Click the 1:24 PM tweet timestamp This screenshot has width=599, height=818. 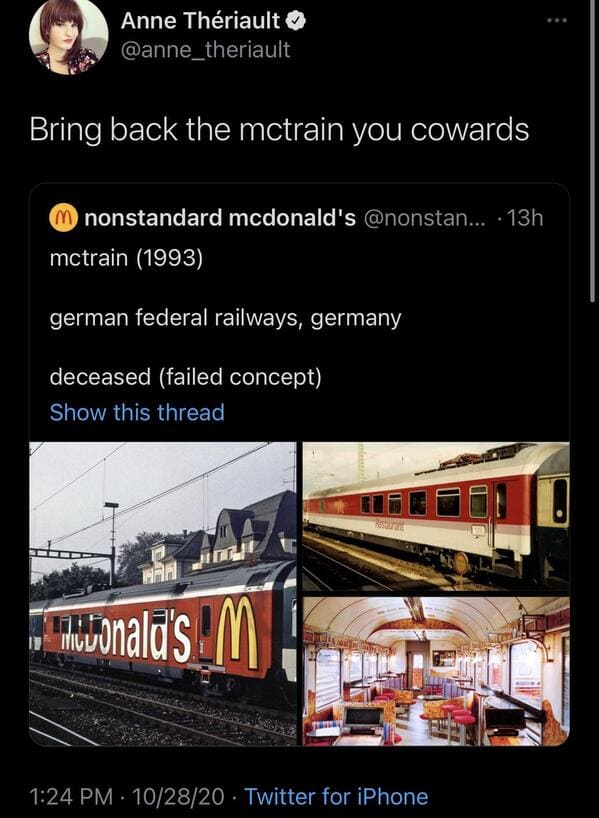71,797
